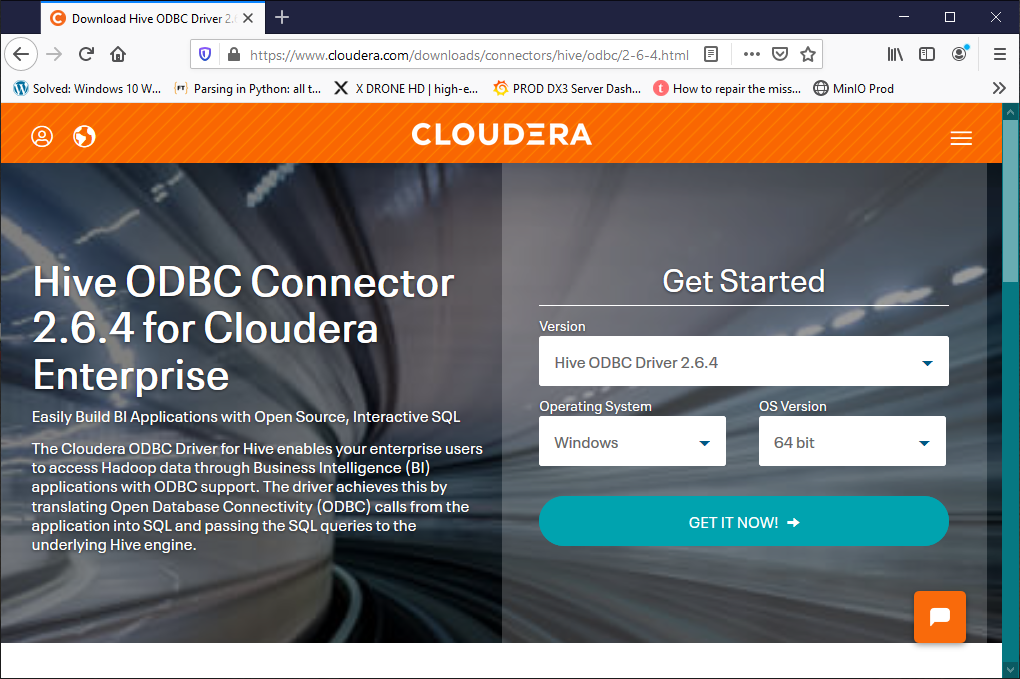Expand the OS Version dropdown

pyautogui.click(x=852, y=442)
